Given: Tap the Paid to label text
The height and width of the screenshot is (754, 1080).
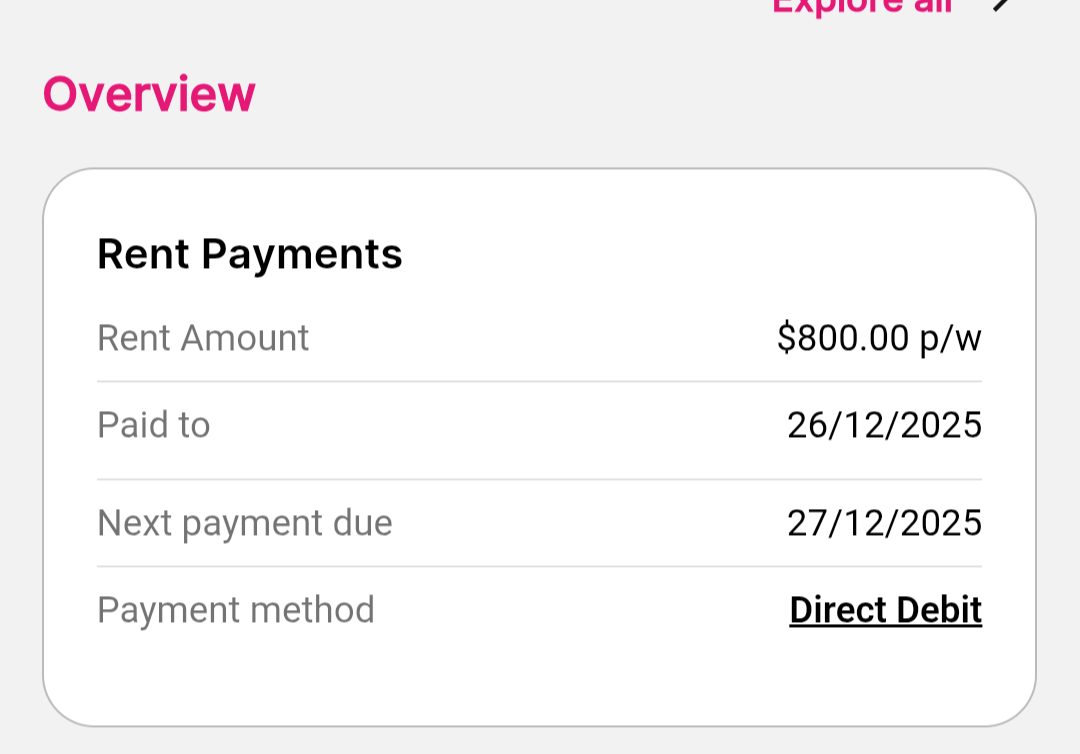Looking at the screenshot, I should tap(153, 425).
